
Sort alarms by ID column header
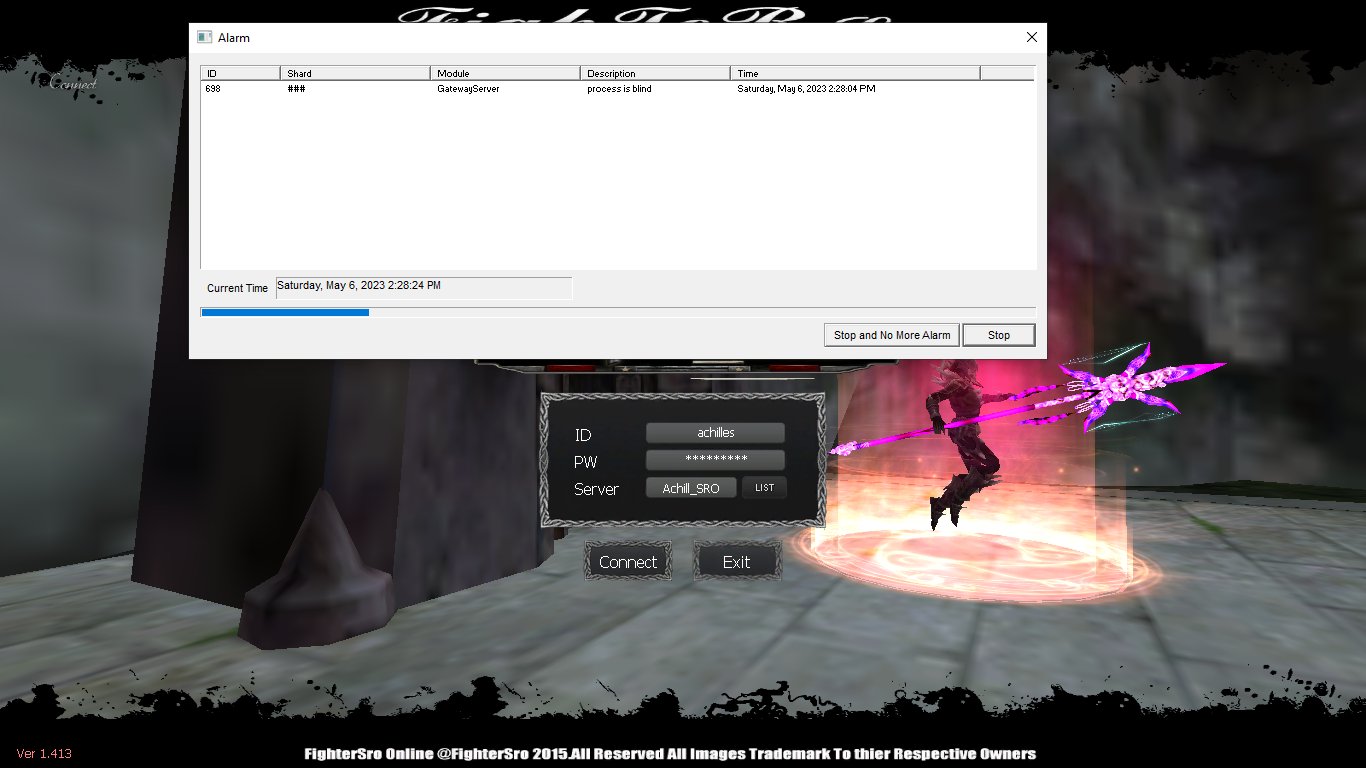pyautogui.click(x=241, y=73)
